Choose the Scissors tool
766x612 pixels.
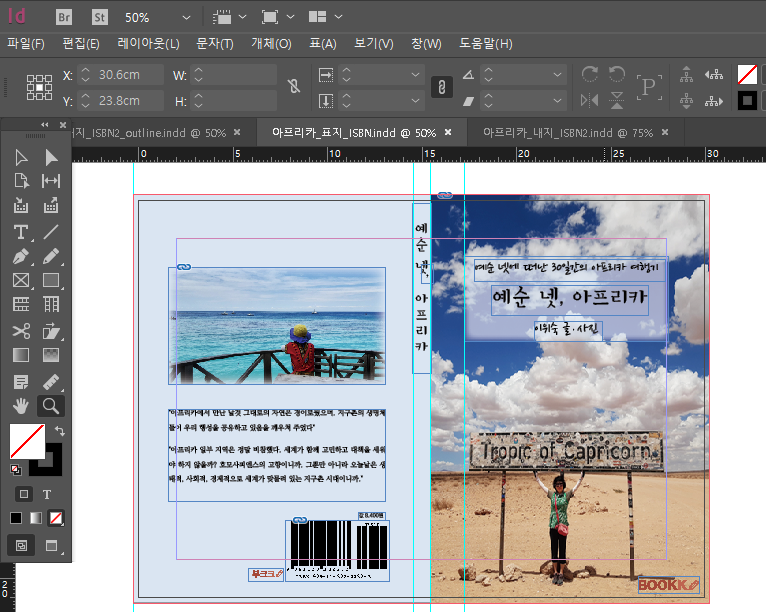point(21,331)
